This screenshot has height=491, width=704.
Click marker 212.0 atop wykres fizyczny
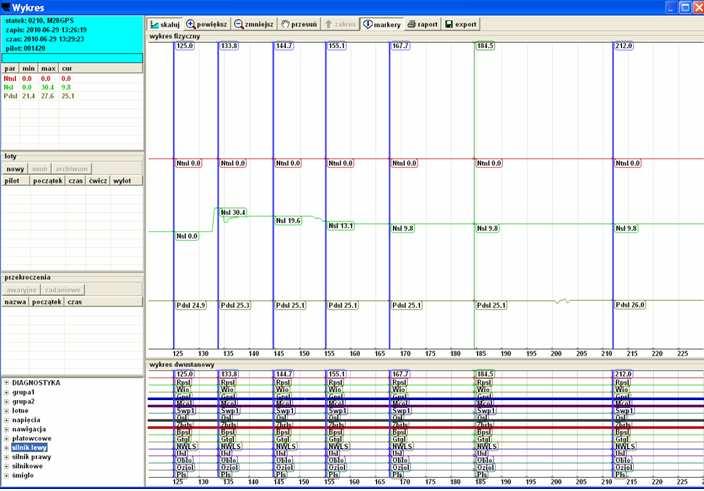point(624,46)
